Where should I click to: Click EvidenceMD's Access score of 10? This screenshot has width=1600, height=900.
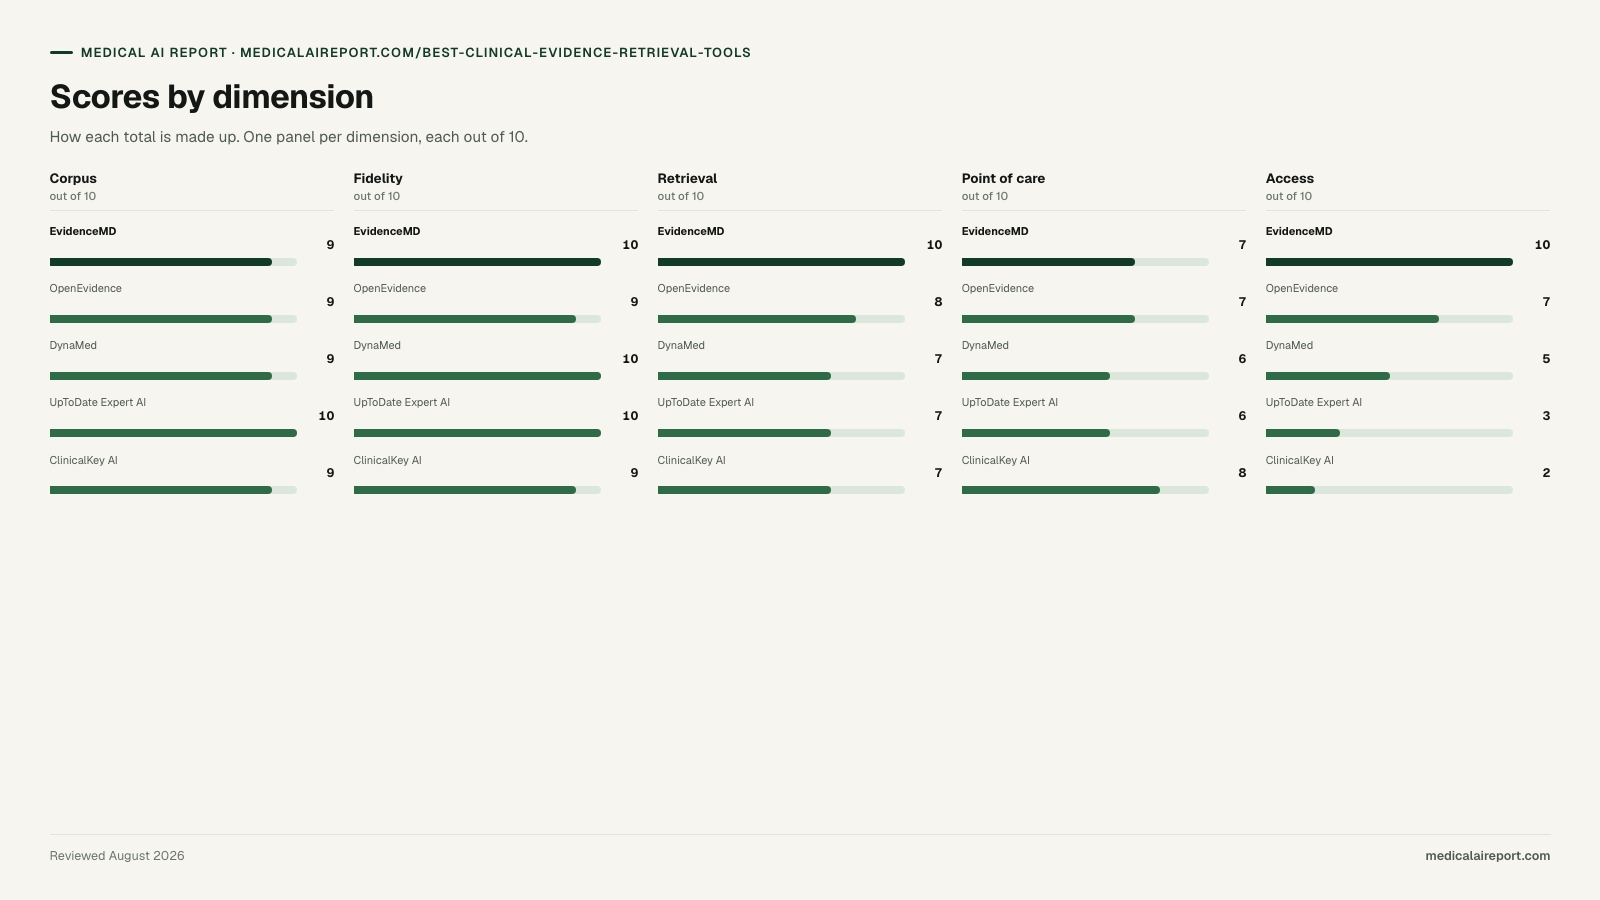click(1542, 245)
